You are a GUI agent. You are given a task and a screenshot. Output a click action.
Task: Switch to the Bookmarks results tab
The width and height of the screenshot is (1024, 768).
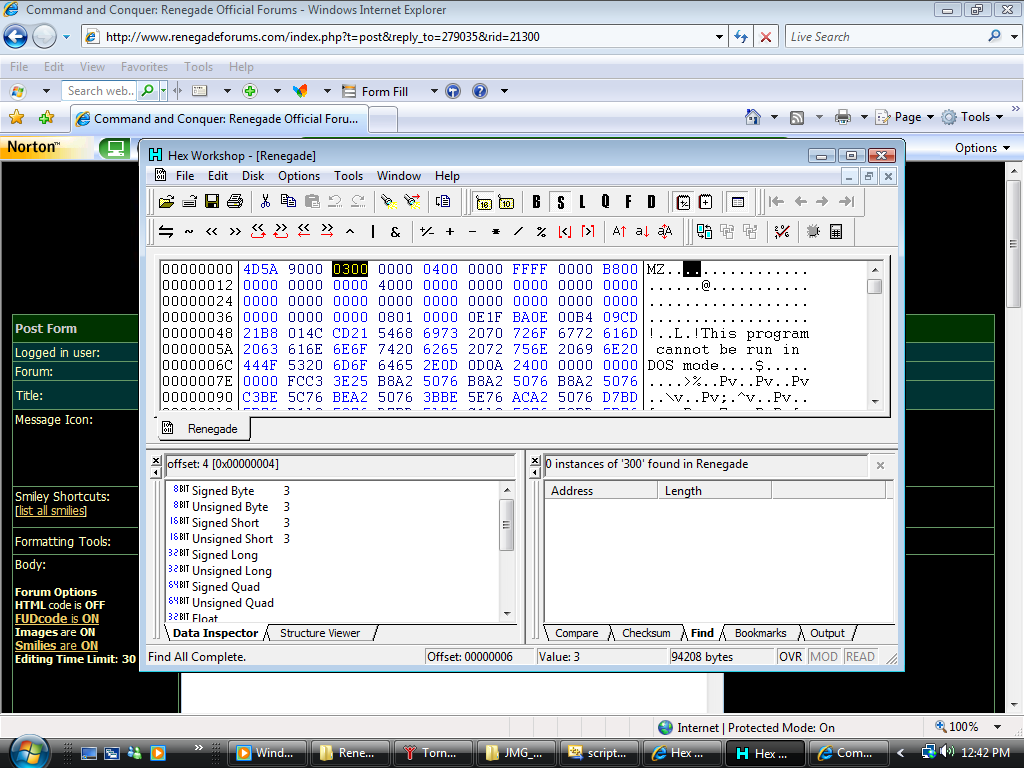(x=760, y=633)
